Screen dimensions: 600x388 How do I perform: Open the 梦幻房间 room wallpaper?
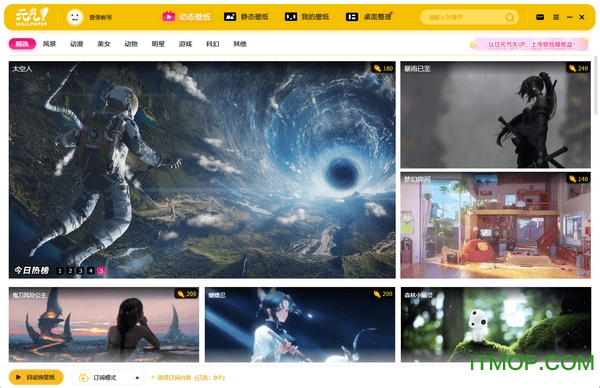[x=496, y=225]
